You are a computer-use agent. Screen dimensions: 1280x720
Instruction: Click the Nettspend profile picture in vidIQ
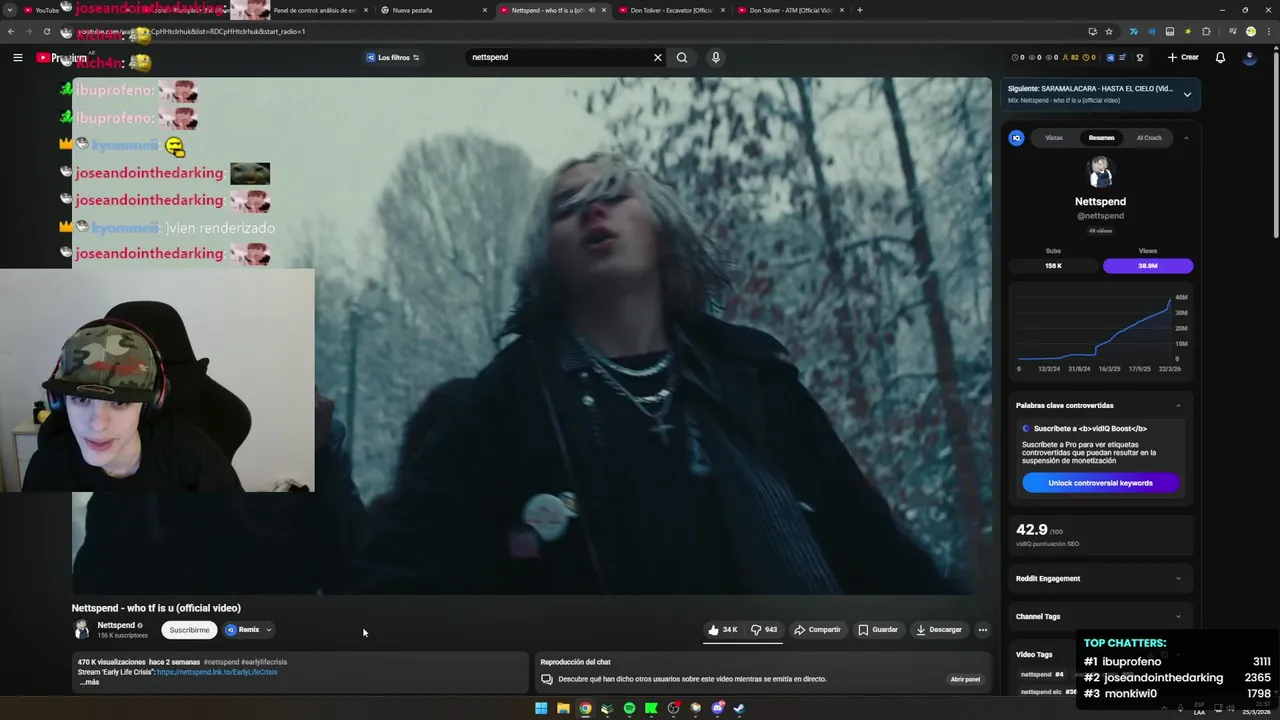coord(1100,173)
